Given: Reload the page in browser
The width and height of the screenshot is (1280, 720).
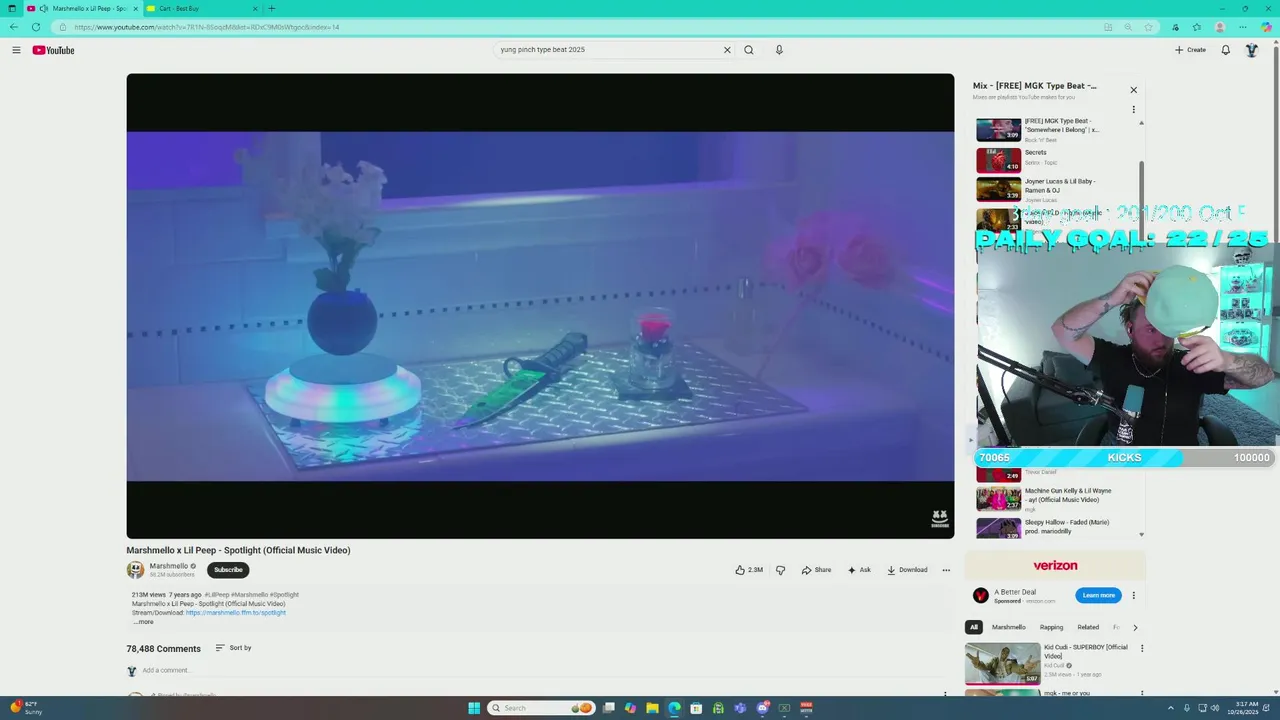Looking at the screenshot, I should click(x=37, y=27).
